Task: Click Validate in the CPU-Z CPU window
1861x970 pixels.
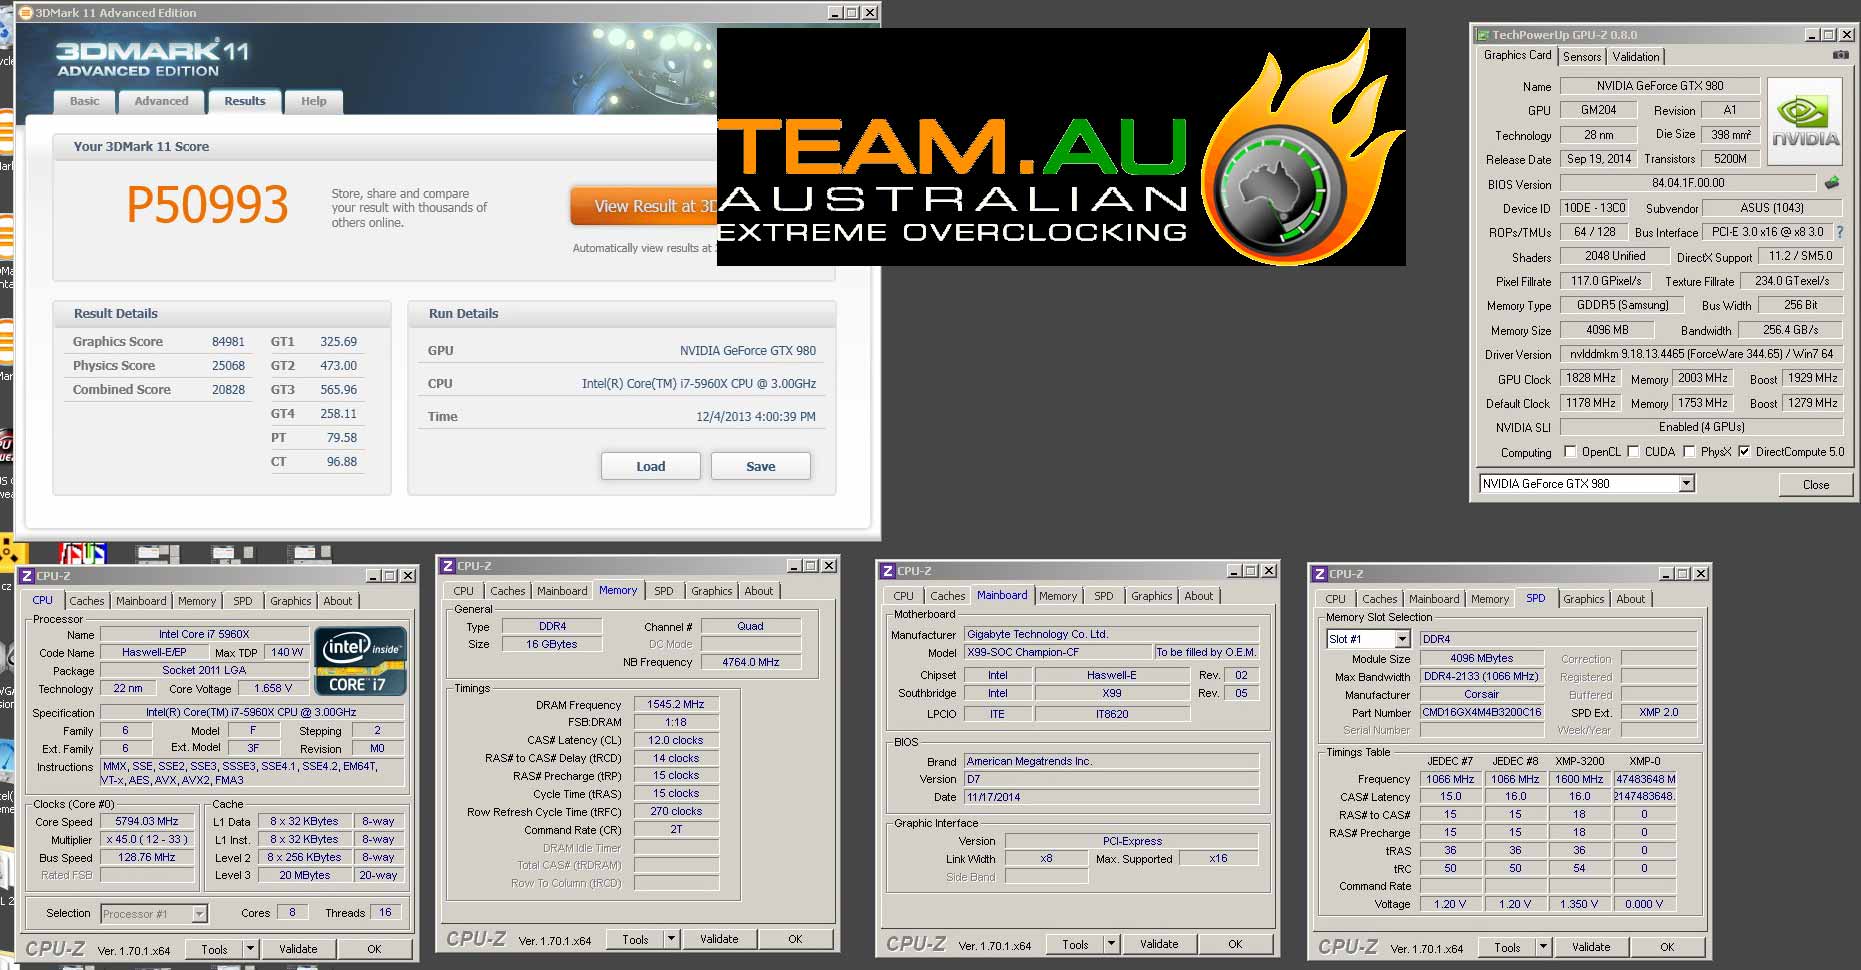Action: [298, 949]
